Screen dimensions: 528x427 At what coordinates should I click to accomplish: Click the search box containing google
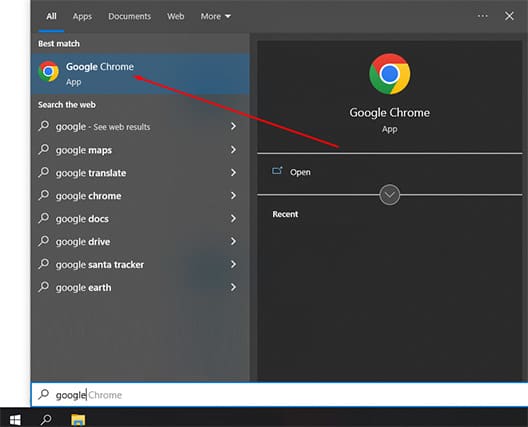click(x=279, y=395)
